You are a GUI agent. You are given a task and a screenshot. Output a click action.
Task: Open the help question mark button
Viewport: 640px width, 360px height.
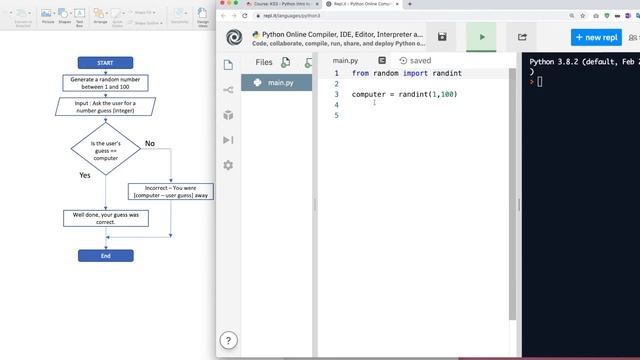coord(228,340)
